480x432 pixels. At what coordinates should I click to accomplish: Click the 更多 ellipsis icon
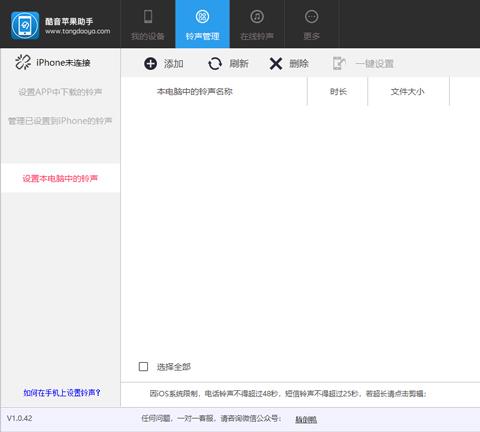tap(312, 16)
